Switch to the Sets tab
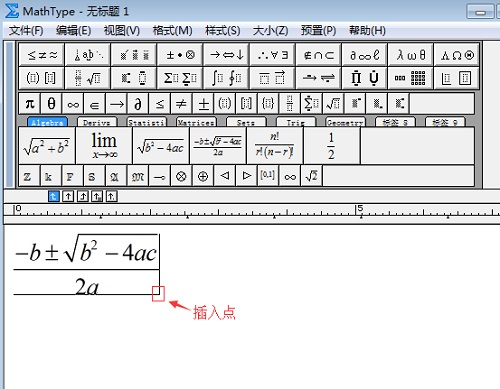Screen dimensions: 500x389 pos(246,122)
